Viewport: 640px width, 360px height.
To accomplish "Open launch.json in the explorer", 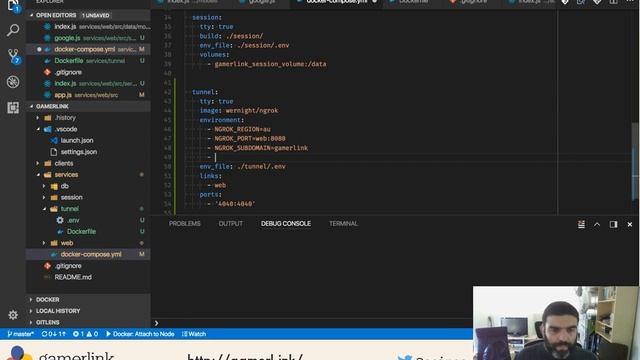I will [77, 140].
